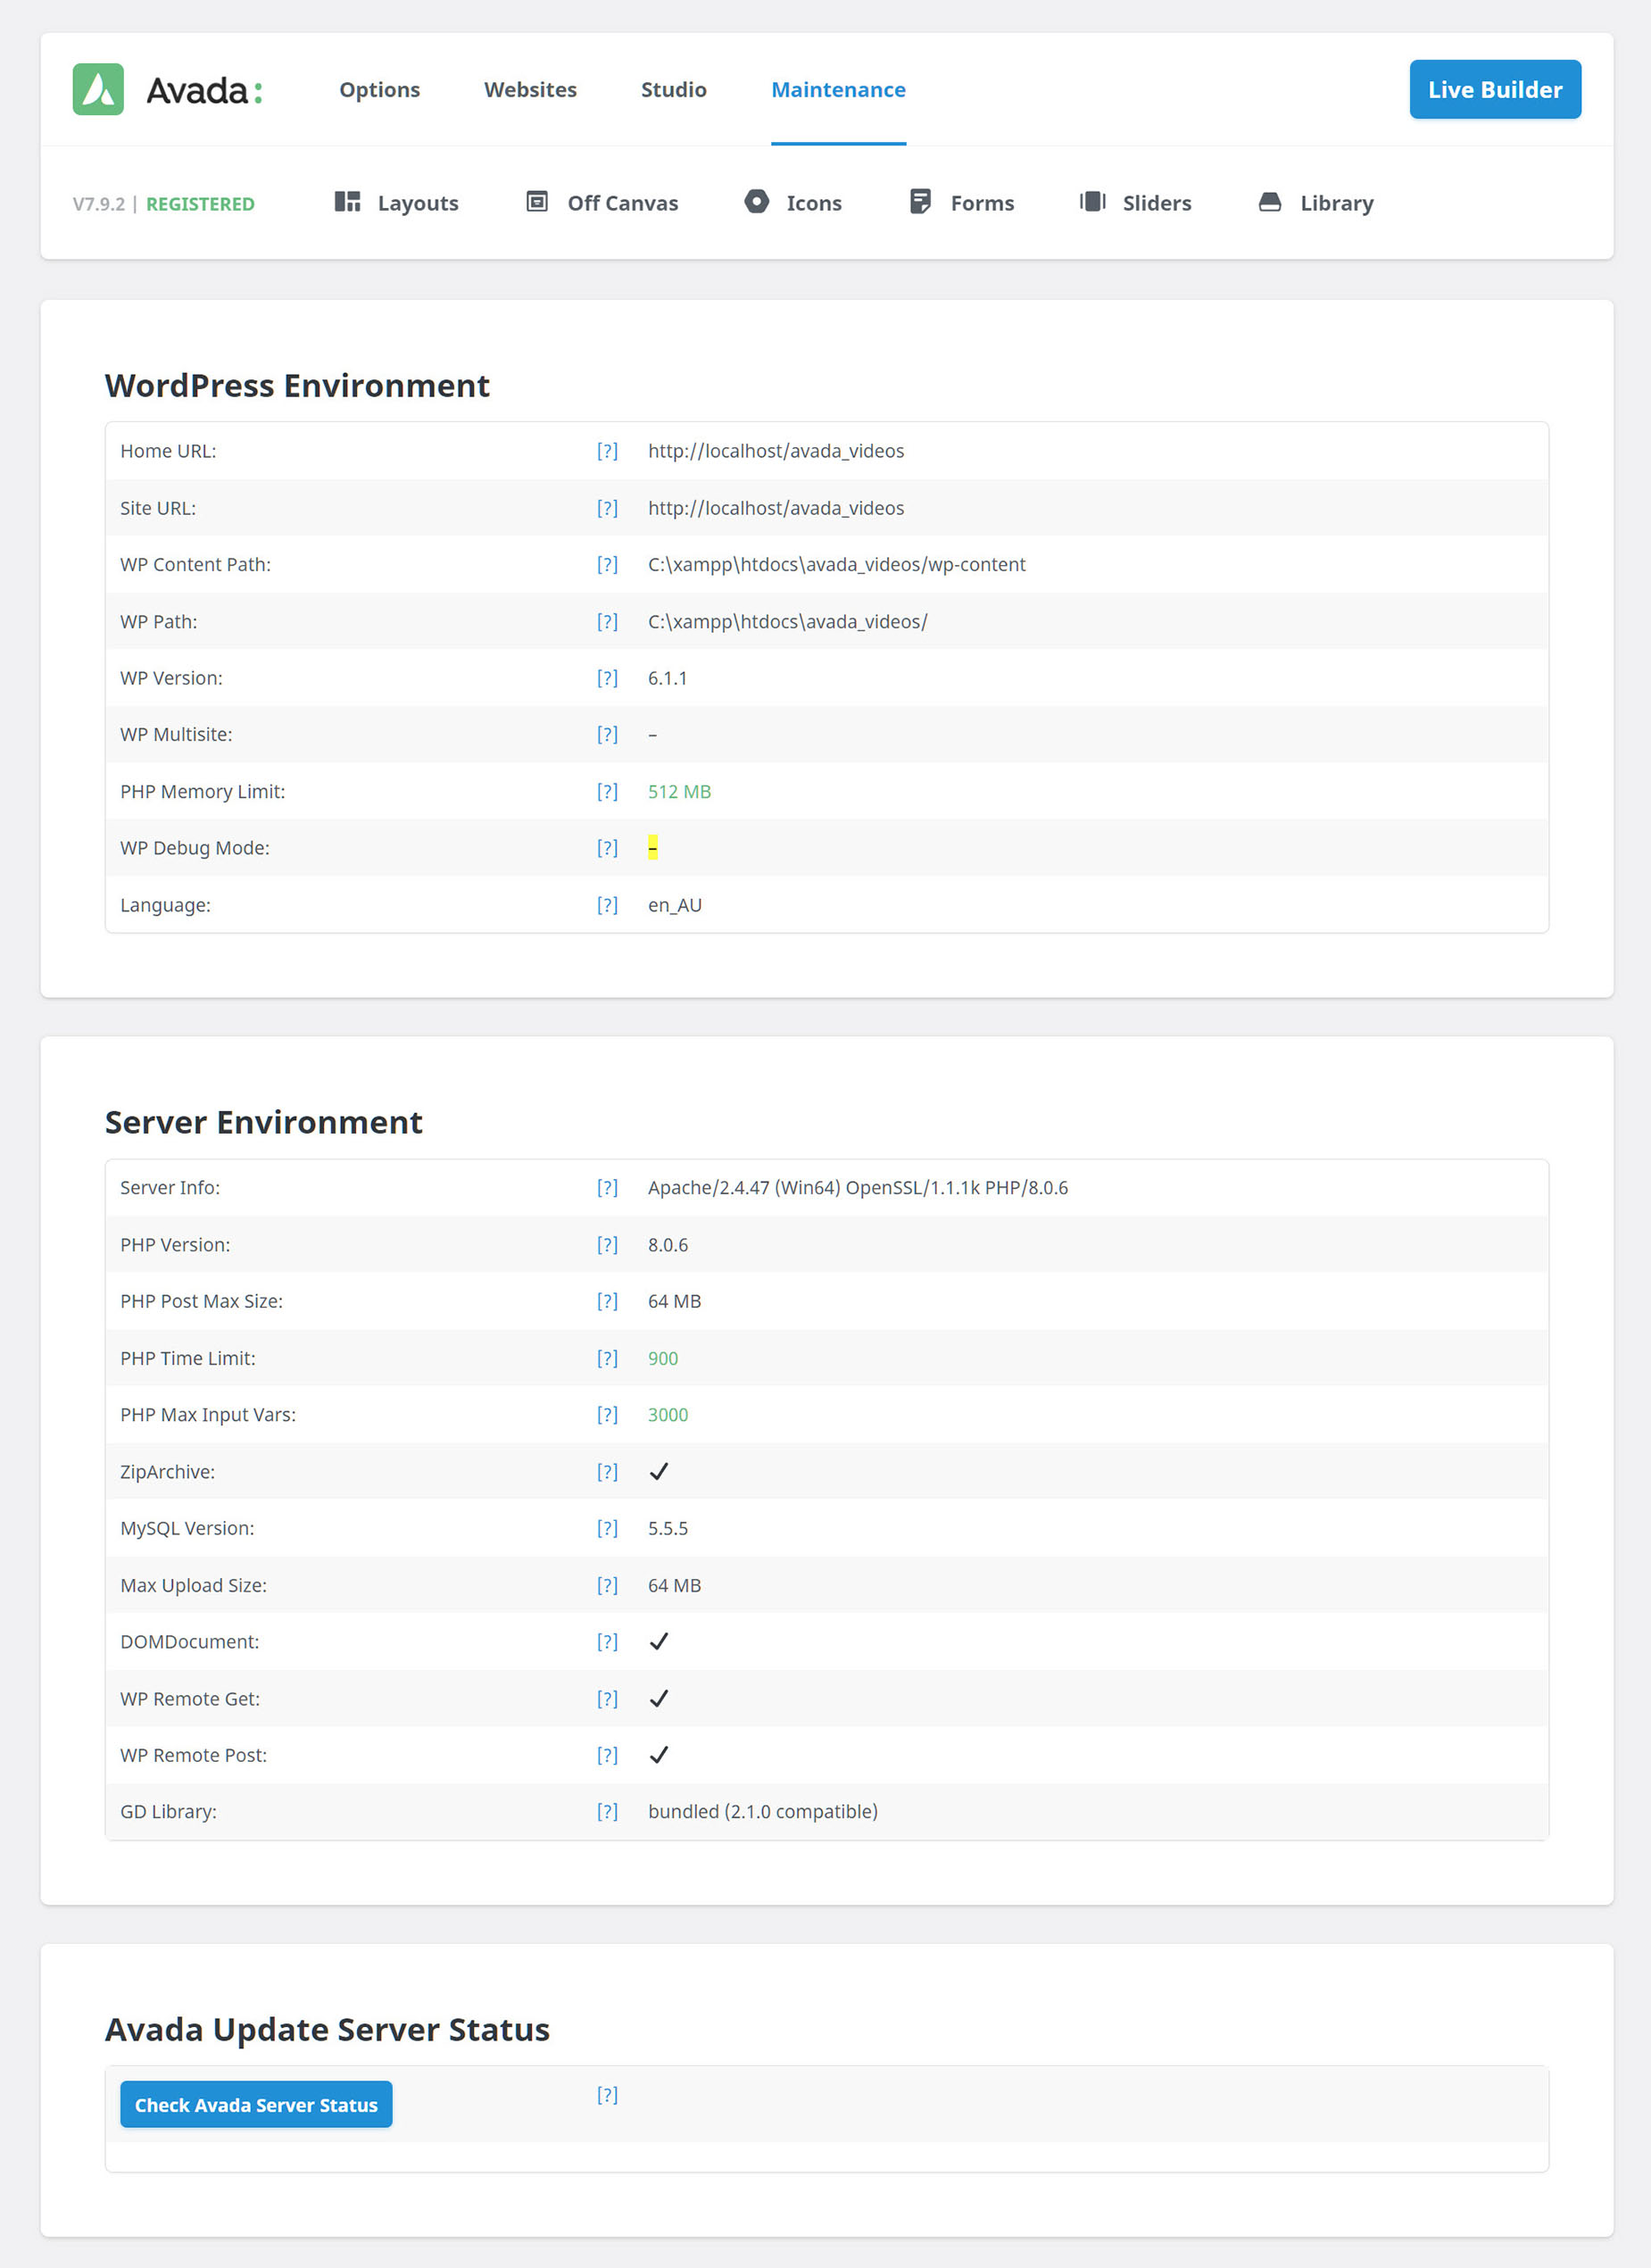Click the Home URL value http://localhost/avada_videos
This screenshot has width=1651, height=2268.
776,451
